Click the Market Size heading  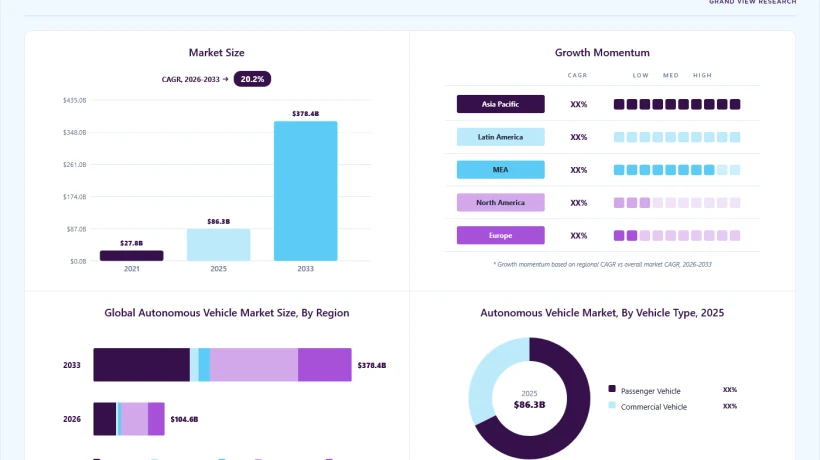point(217,53)
